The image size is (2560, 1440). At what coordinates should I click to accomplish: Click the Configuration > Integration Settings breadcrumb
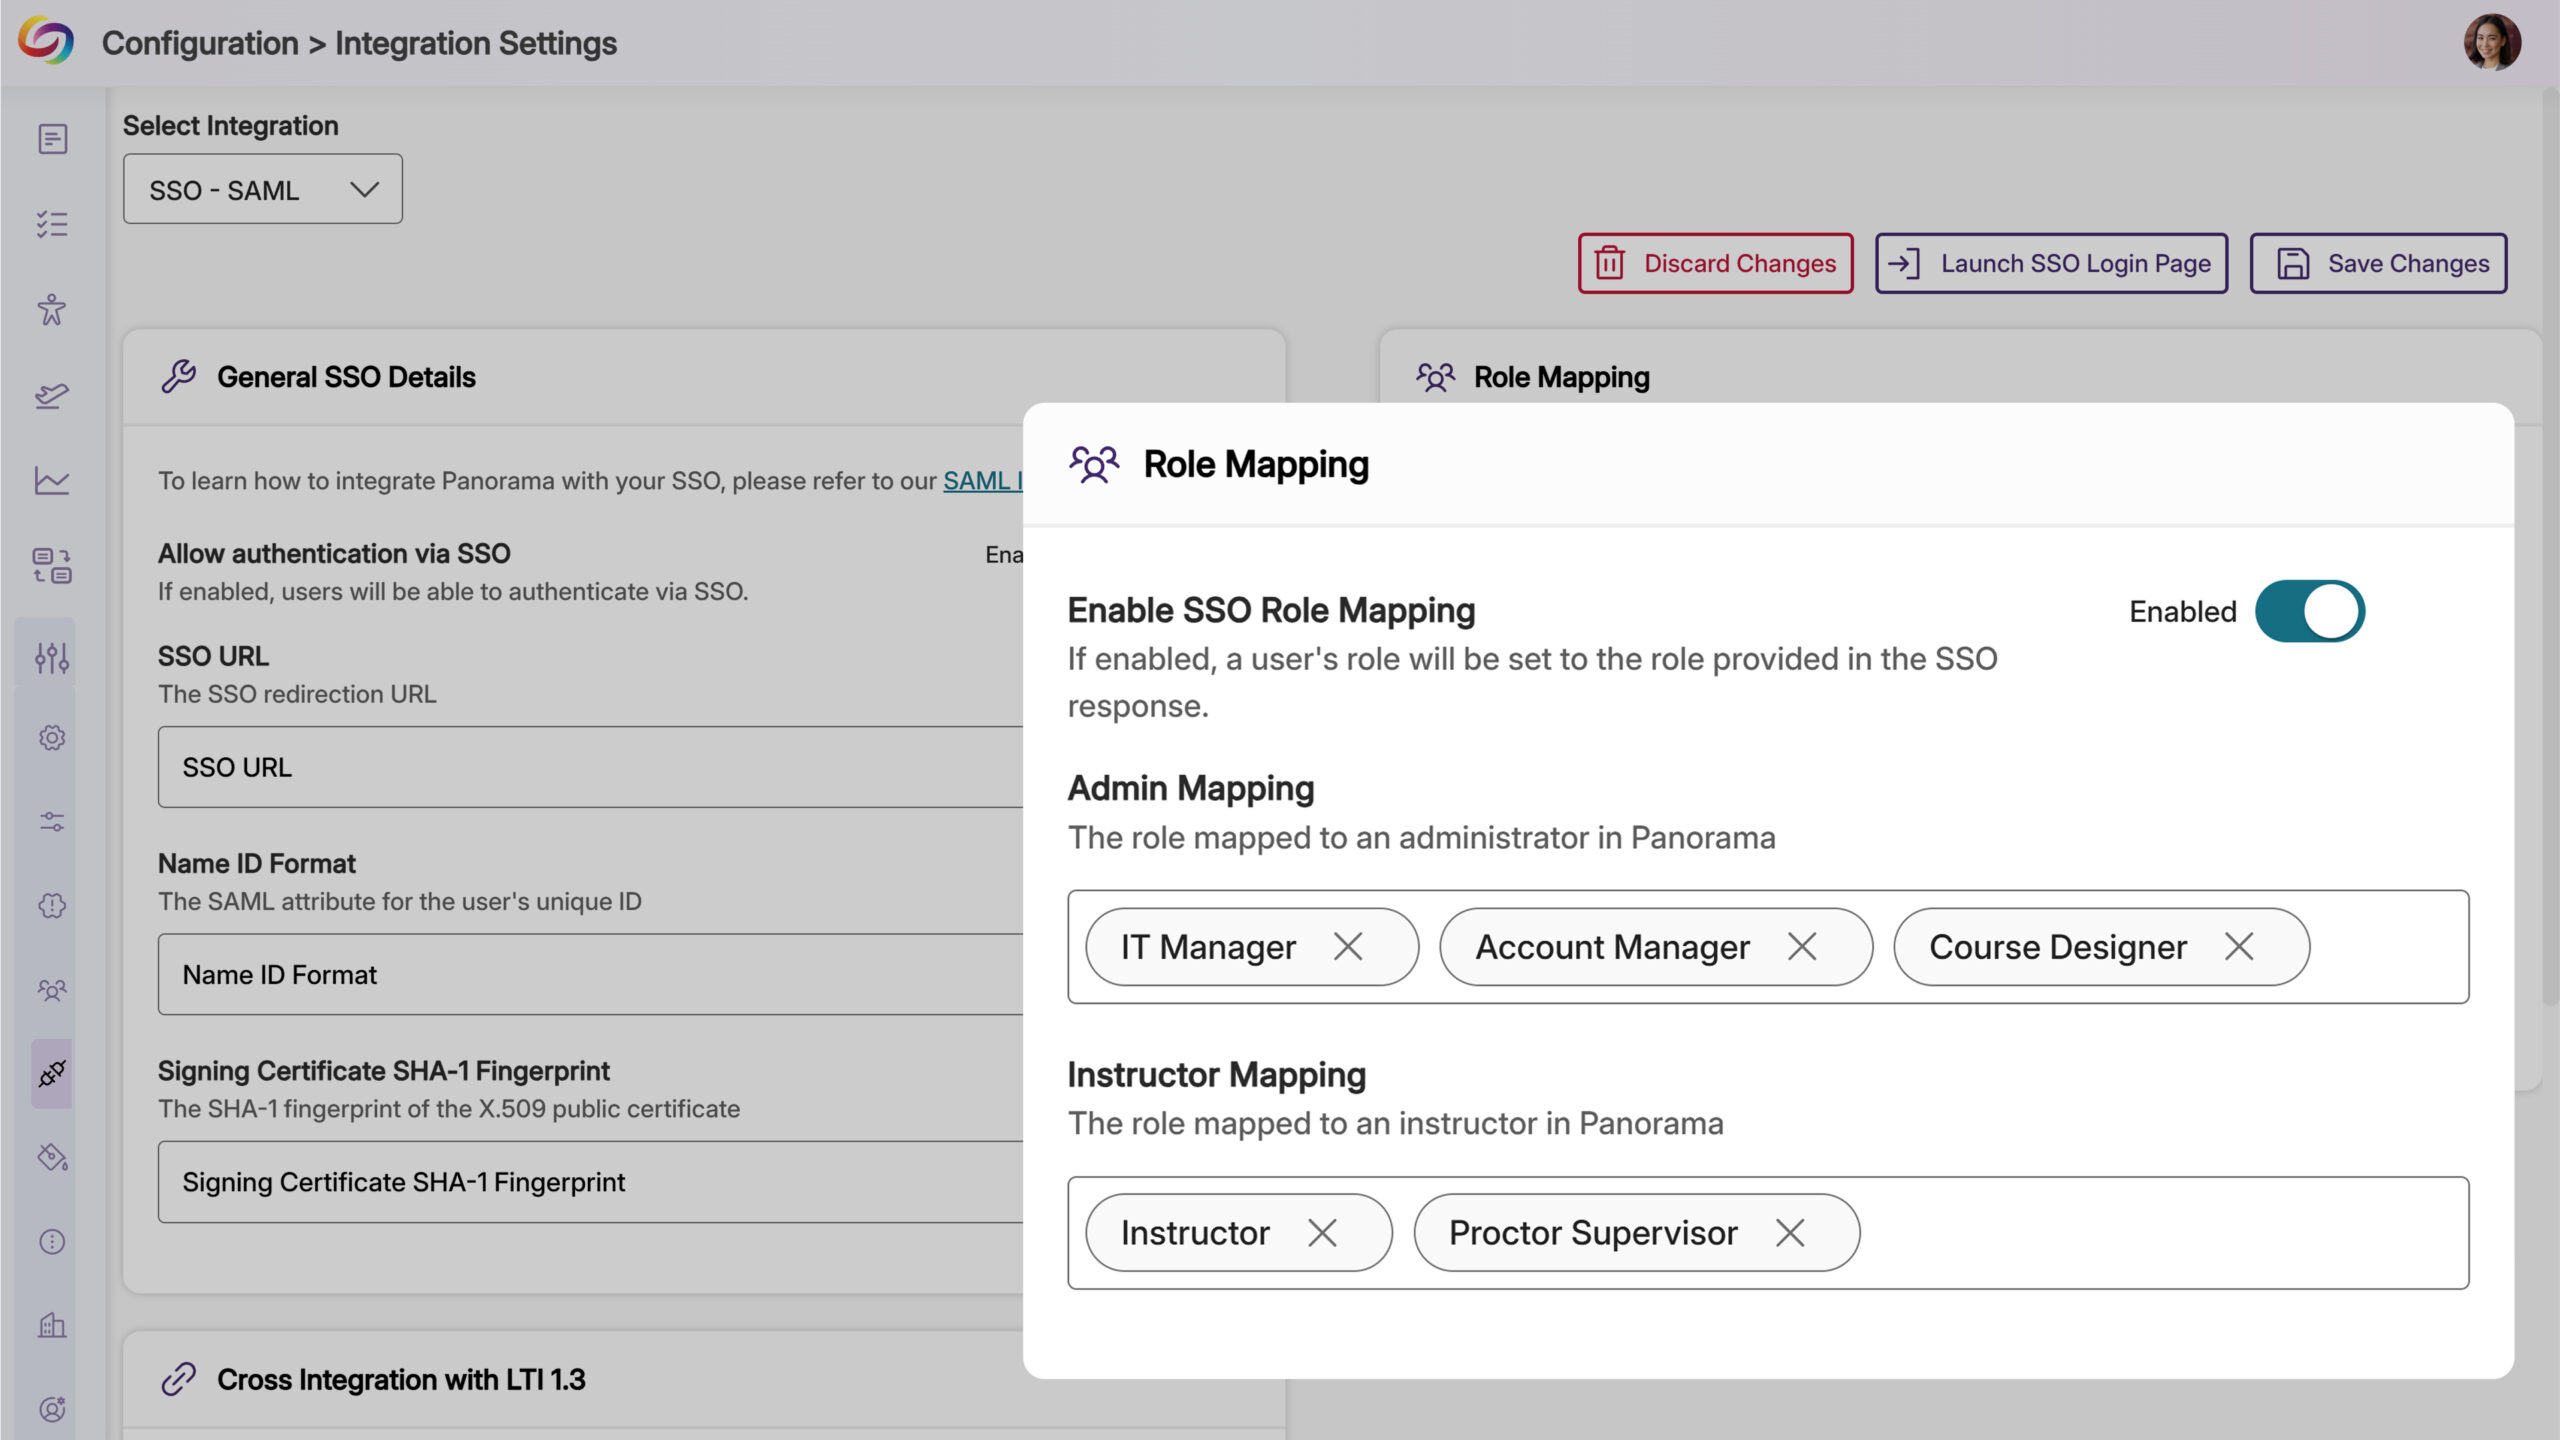click(x=359, y=43)
